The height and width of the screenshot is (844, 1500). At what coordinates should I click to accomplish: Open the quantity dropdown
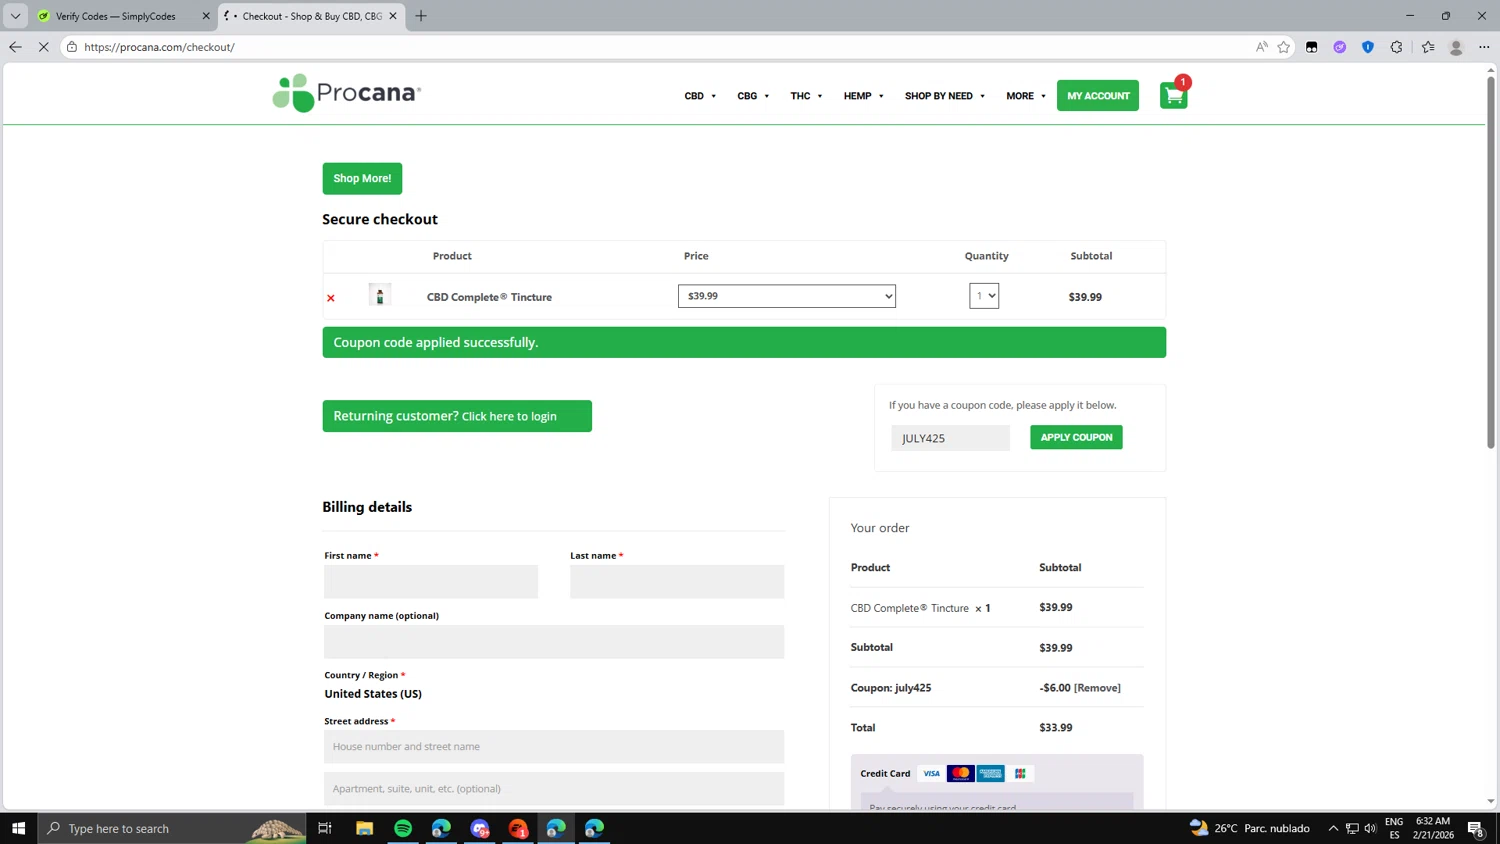pyautogui.click(x=984, y=296)
